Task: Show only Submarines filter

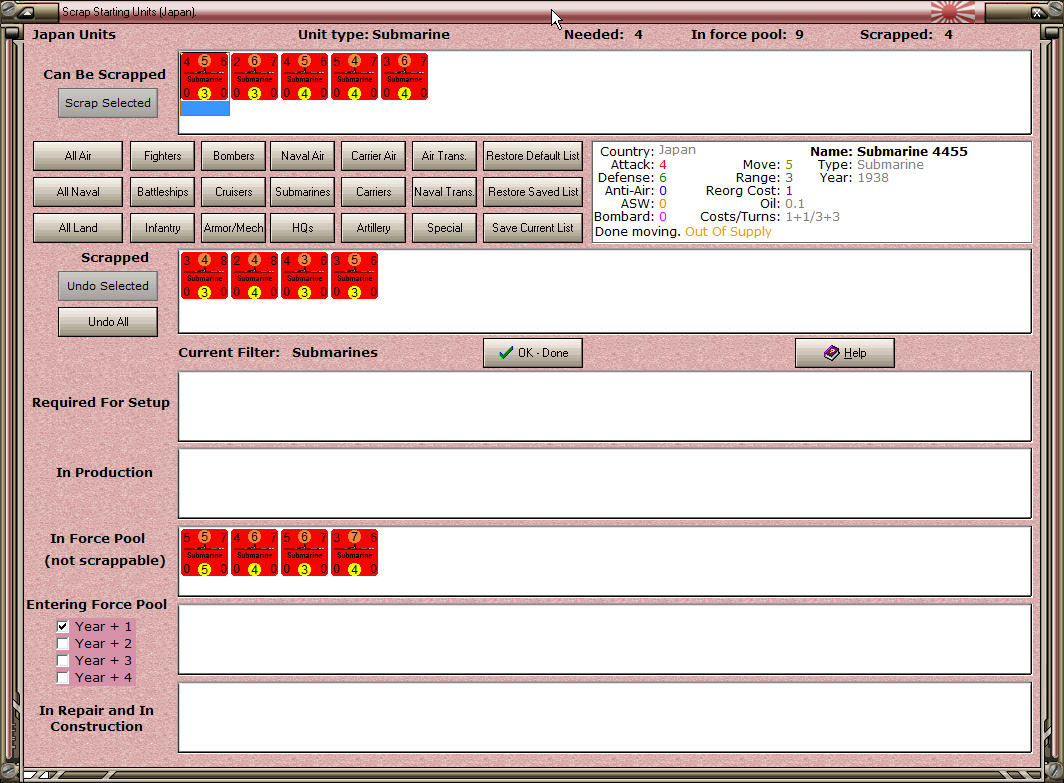Action: [x=303, y=192]
